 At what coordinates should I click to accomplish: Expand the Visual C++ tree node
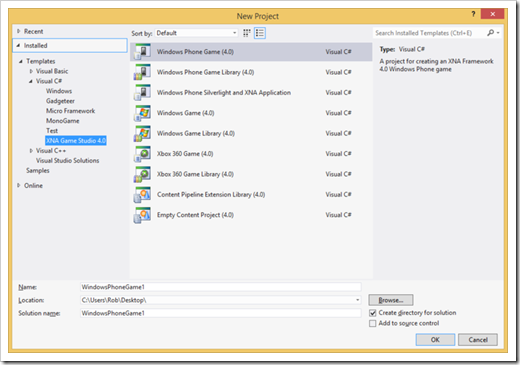[31, 151]
